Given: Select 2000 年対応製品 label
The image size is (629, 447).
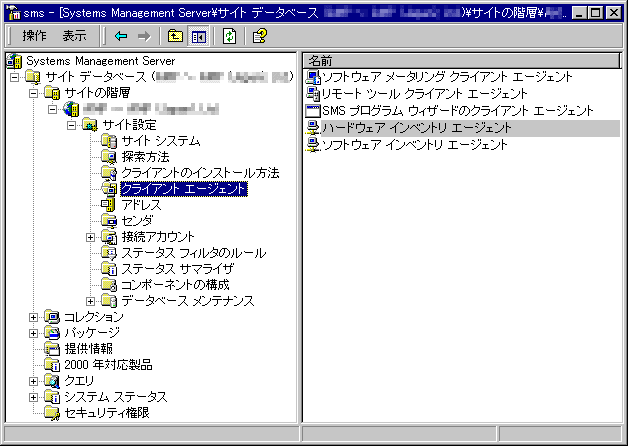Looking at the screenshot, I should tap(108, 365).
